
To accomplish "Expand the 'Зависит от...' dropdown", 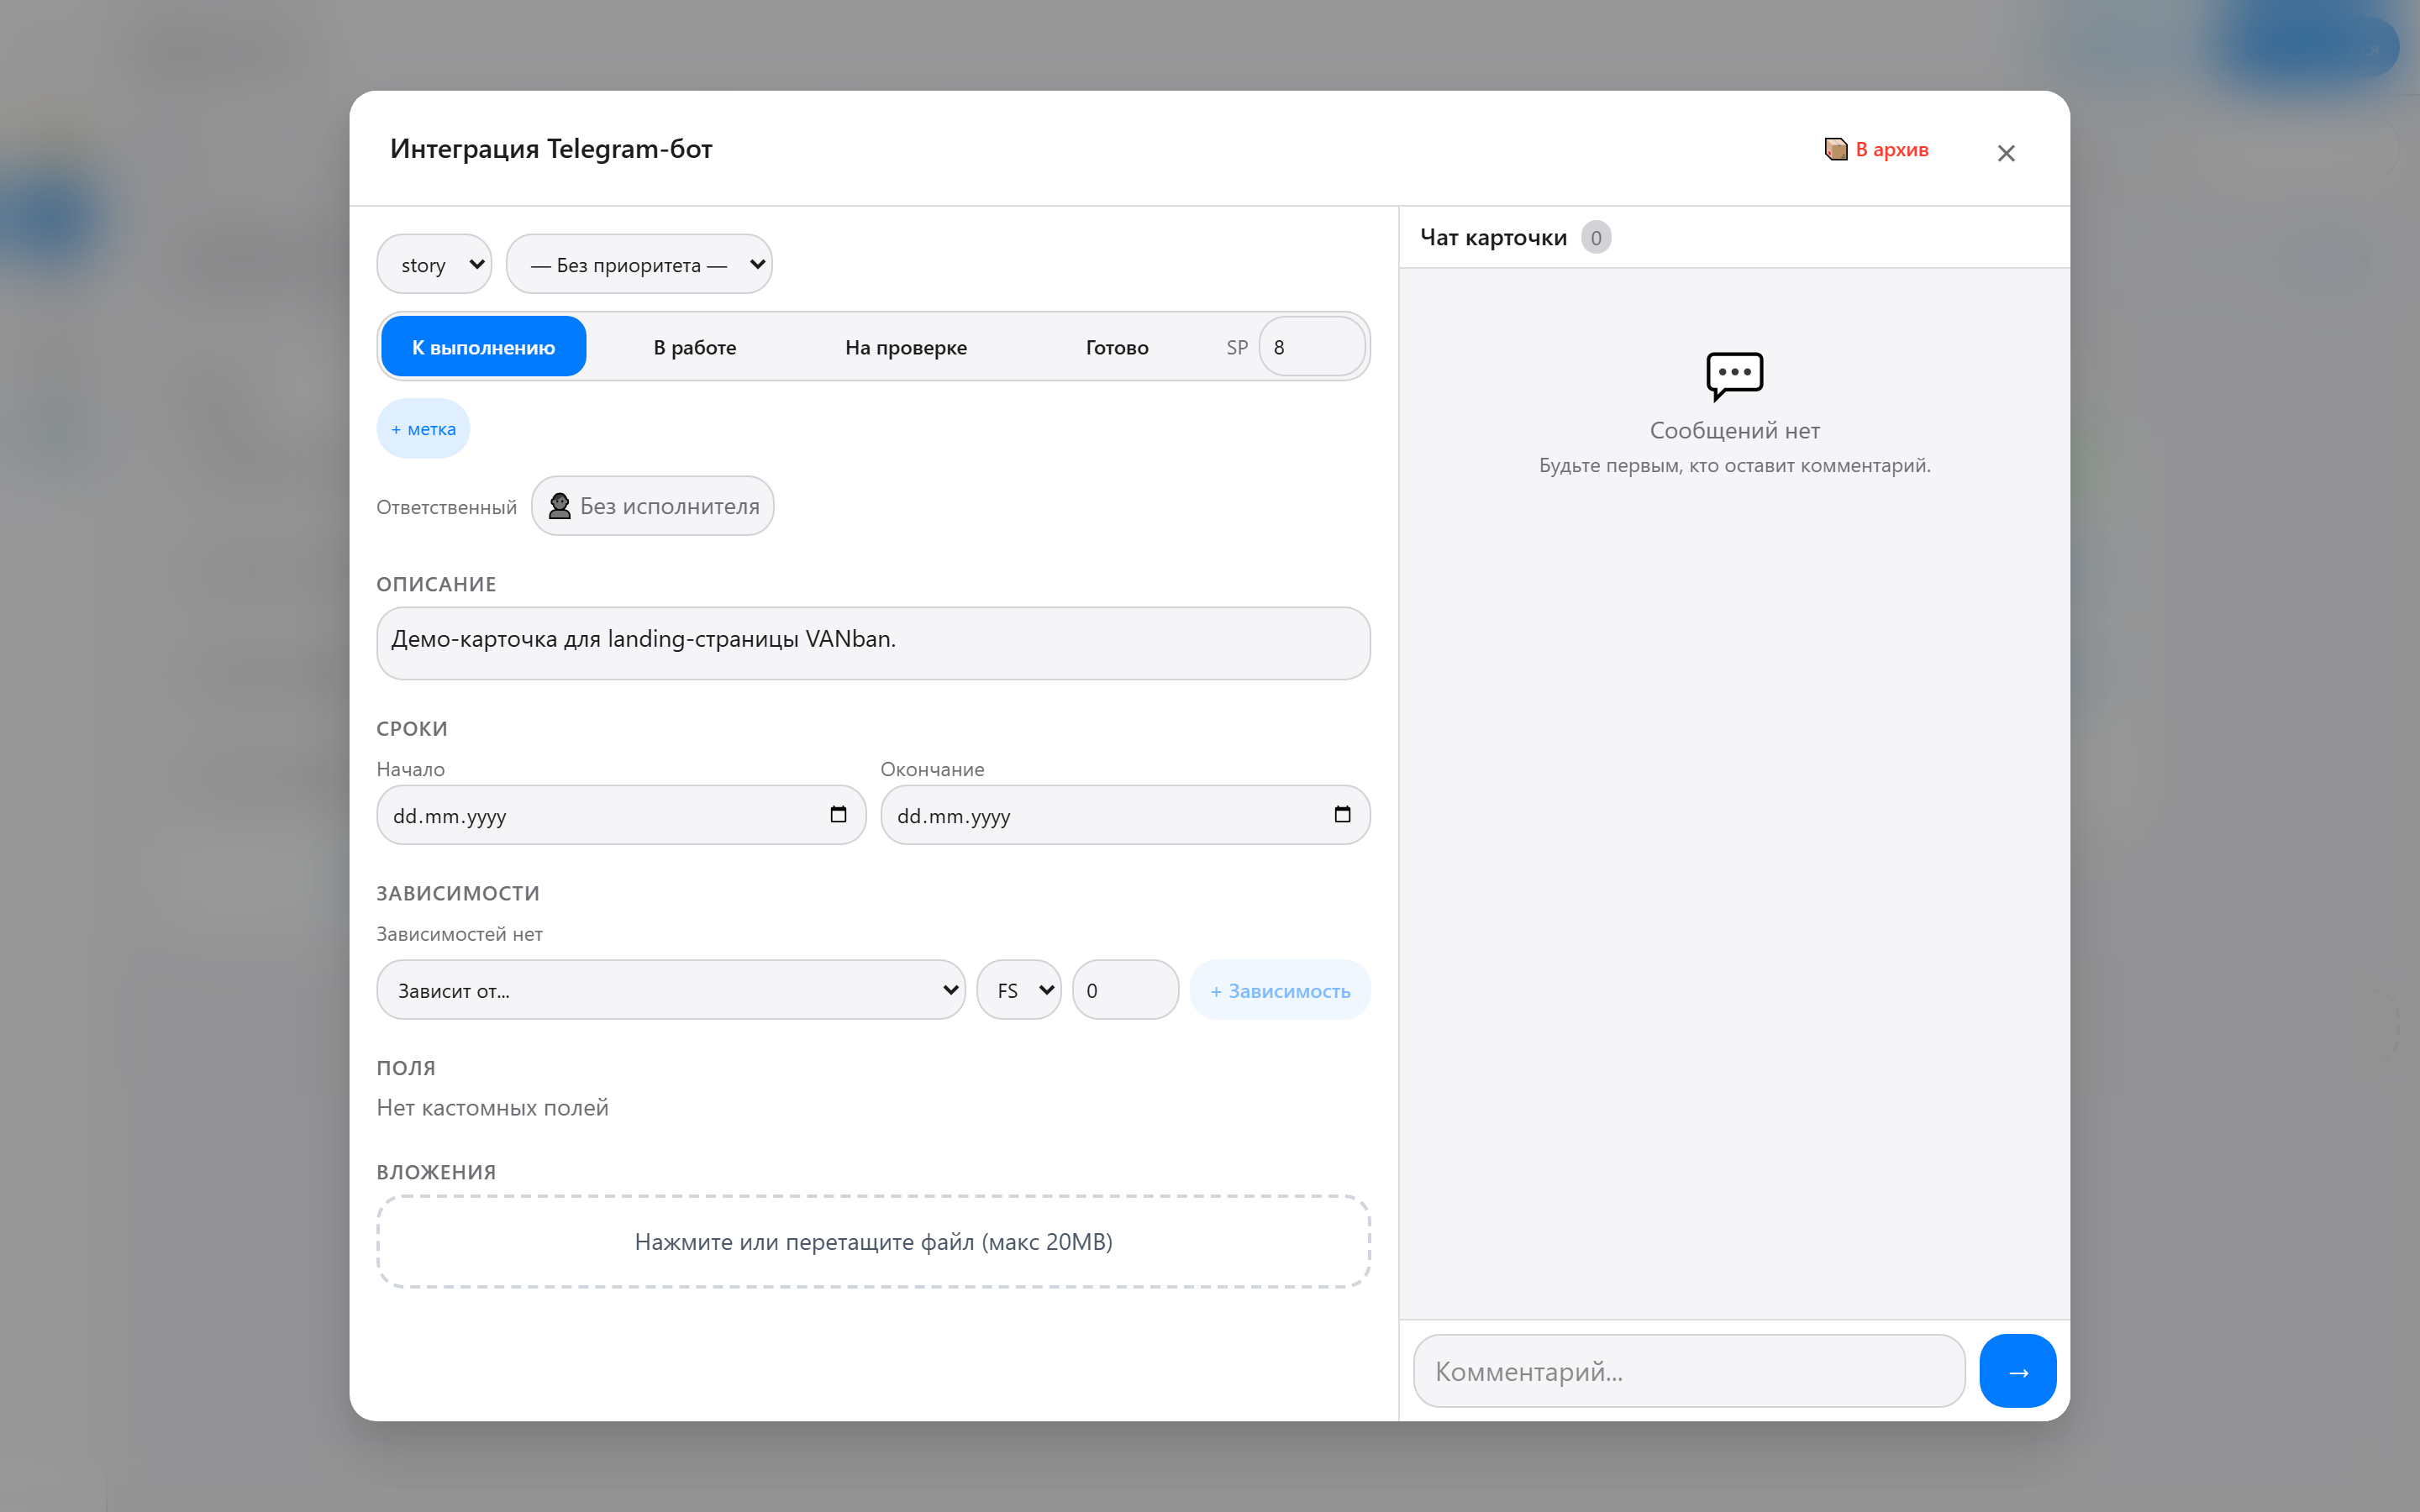I will click(x=671, y=990).
